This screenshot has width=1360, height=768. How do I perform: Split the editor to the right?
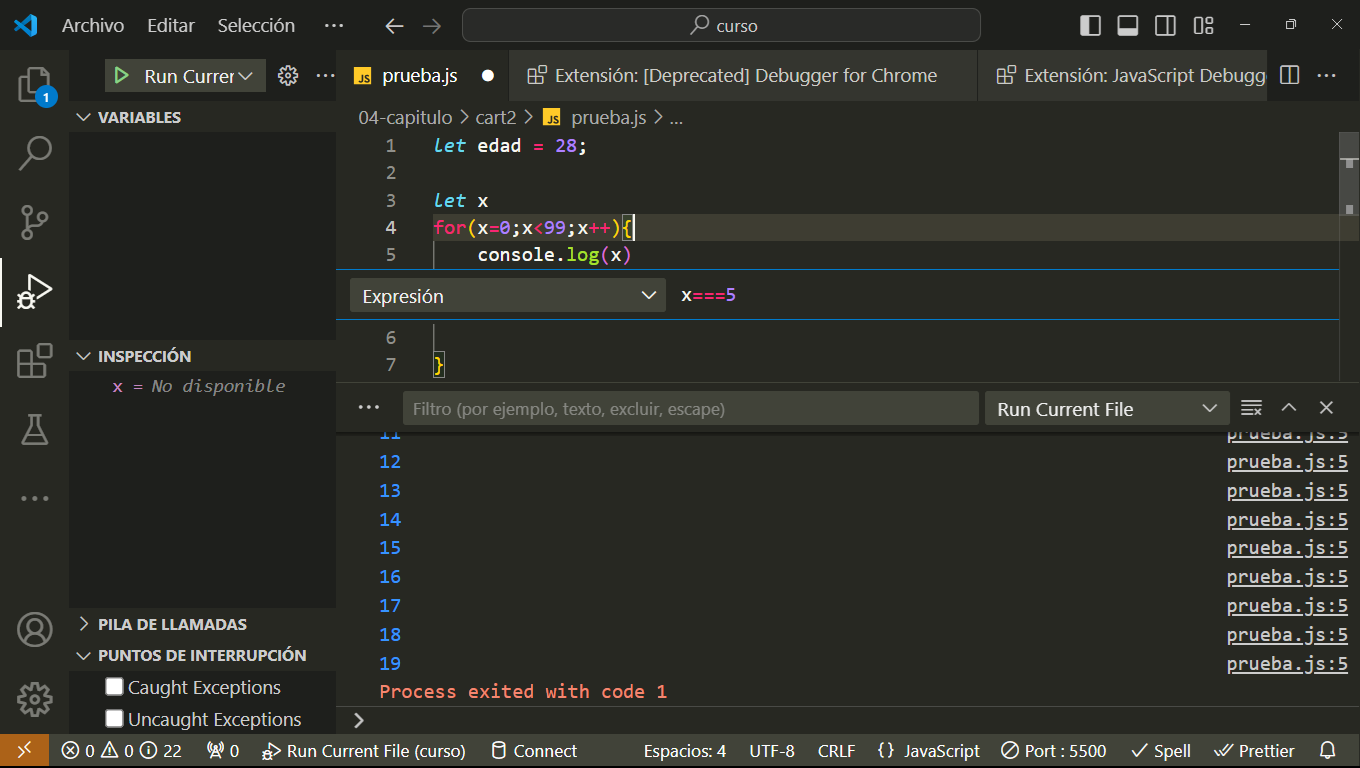pos(1290,75)
